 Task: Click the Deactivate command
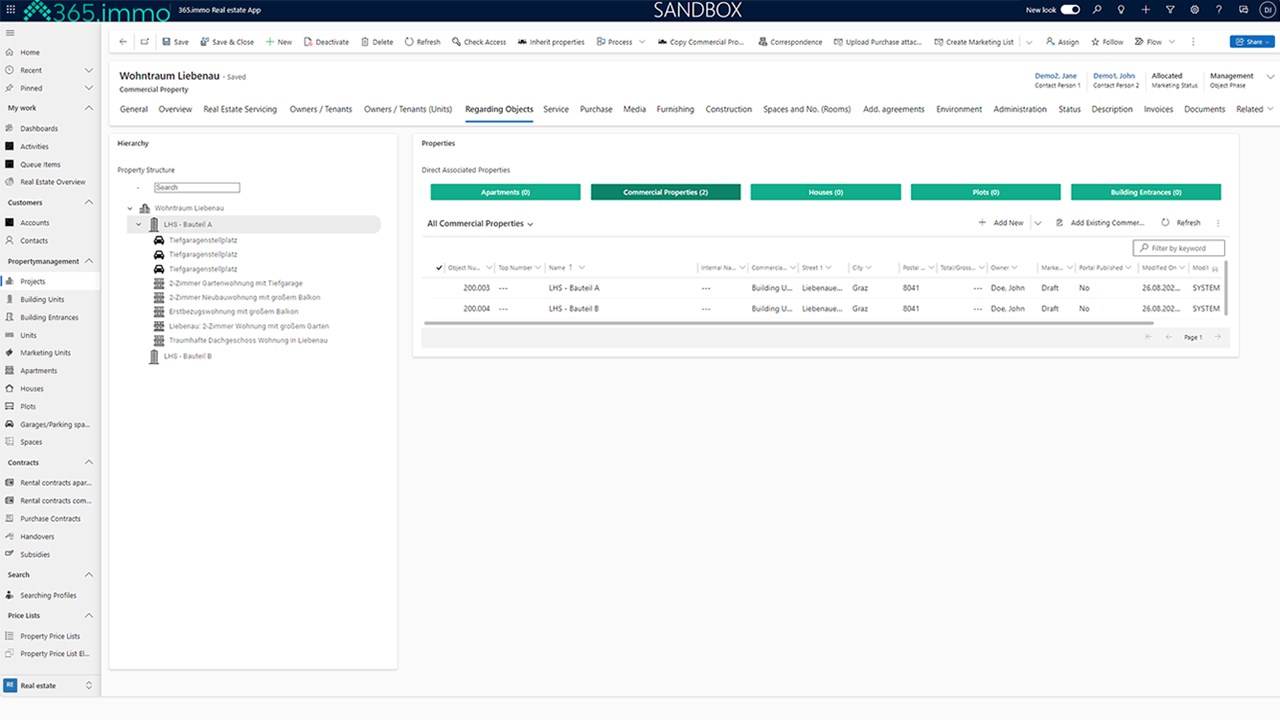coord(326,42)
